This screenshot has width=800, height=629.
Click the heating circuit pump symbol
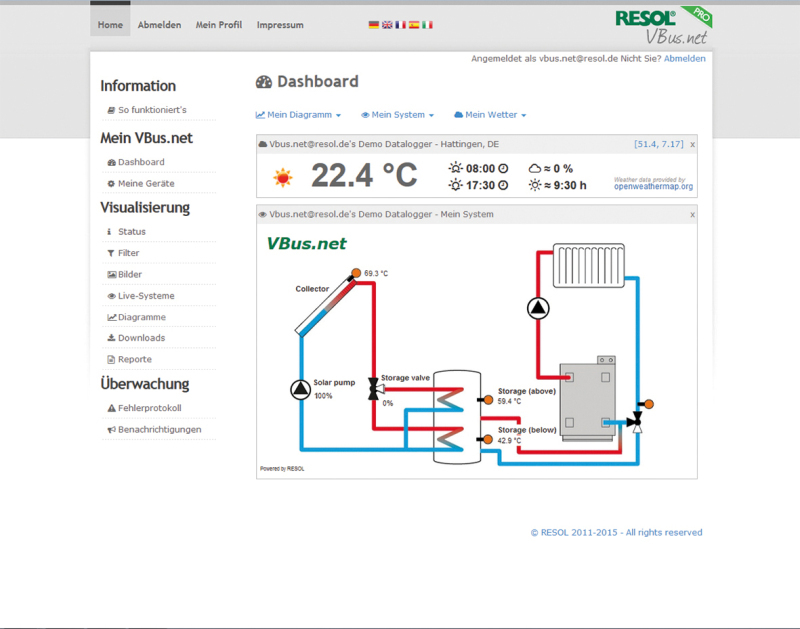(538, 308)
